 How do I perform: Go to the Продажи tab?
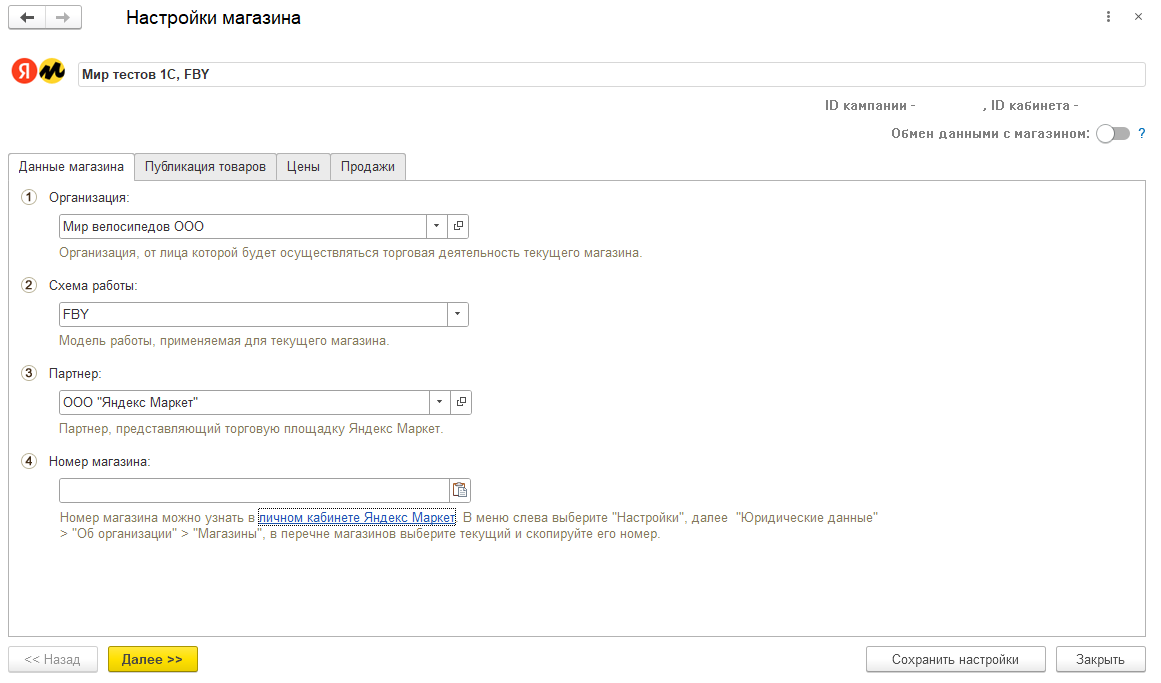[367, 167]
